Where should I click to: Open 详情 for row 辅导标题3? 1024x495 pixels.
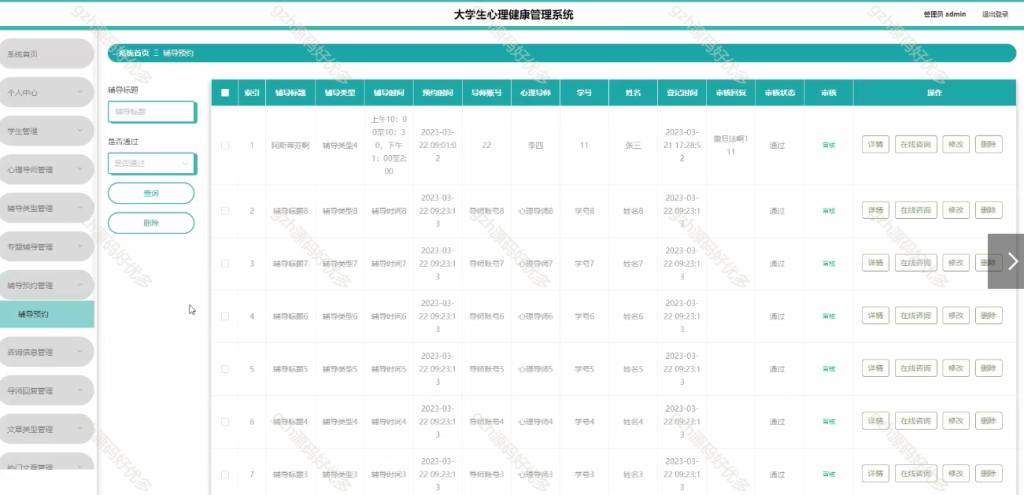click(x=876, y=473)
